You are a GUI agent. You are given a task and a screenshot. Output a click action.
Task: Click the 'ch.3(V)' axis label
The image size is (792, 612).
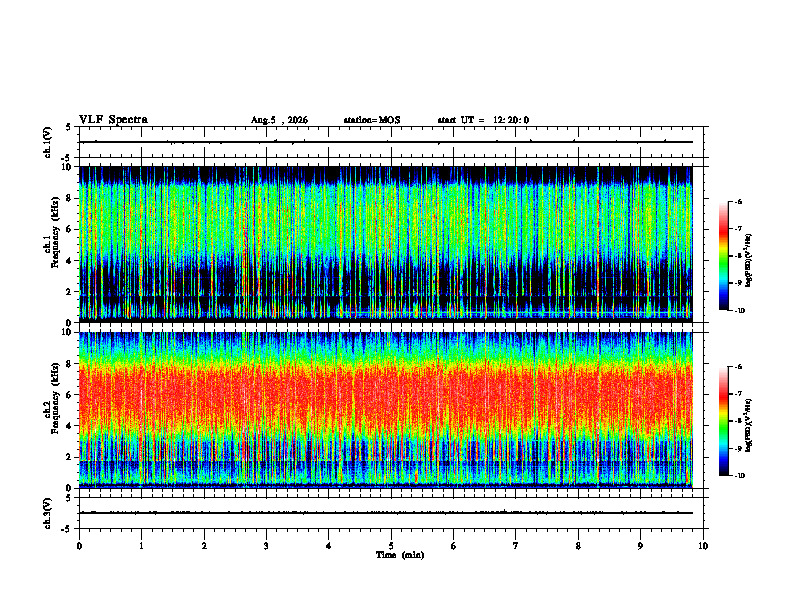(48, 514)
